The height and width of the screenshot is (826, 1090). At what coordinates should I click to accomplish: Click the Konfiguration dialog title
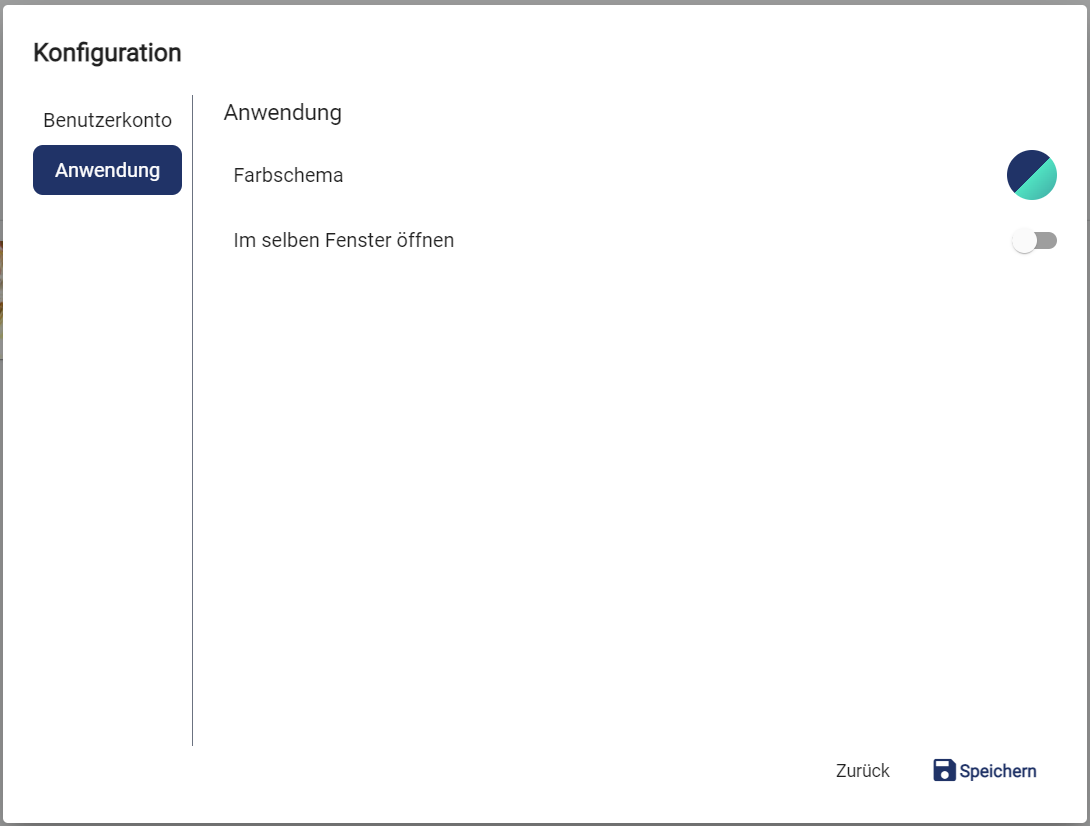coord(107,53)
